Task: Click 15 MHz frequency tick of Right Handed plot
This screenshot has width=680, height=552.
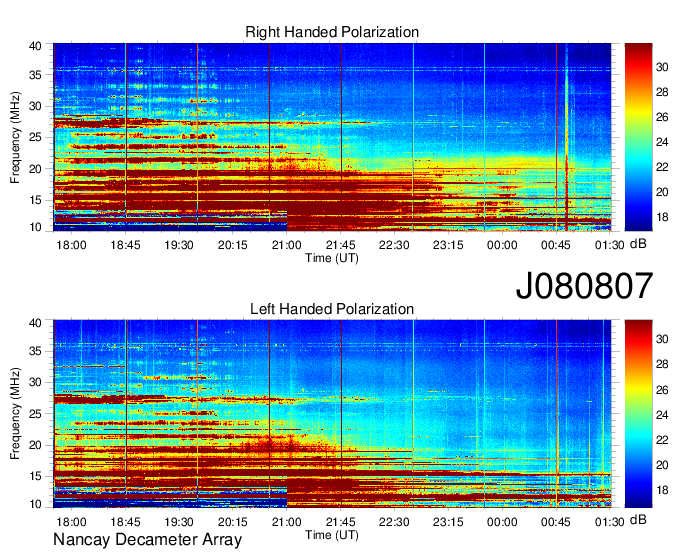Action: coord(35,200)
